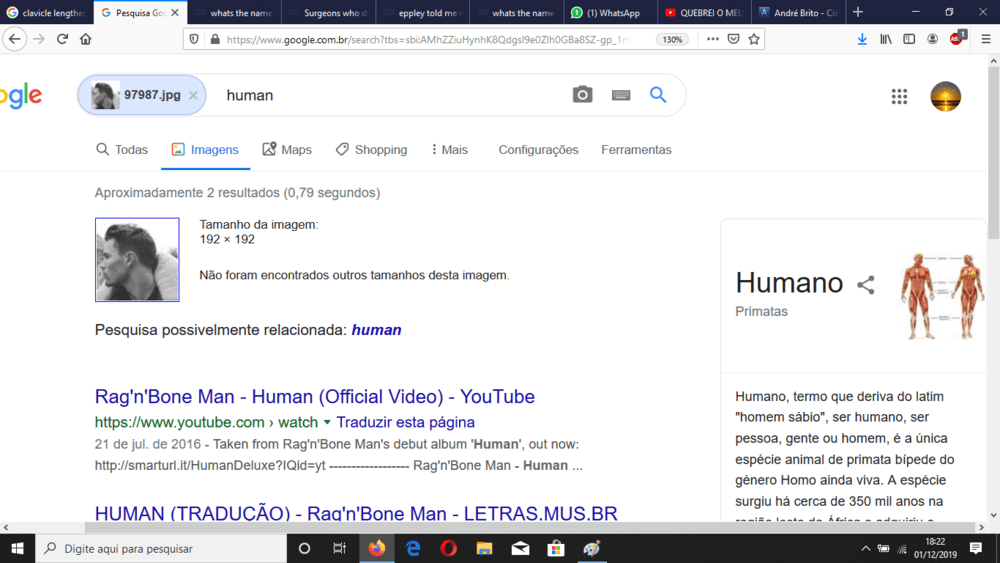Open the YouTube result's green dropdown arrow
This screenshot has width=1000, height=563.
pos(327,422)
